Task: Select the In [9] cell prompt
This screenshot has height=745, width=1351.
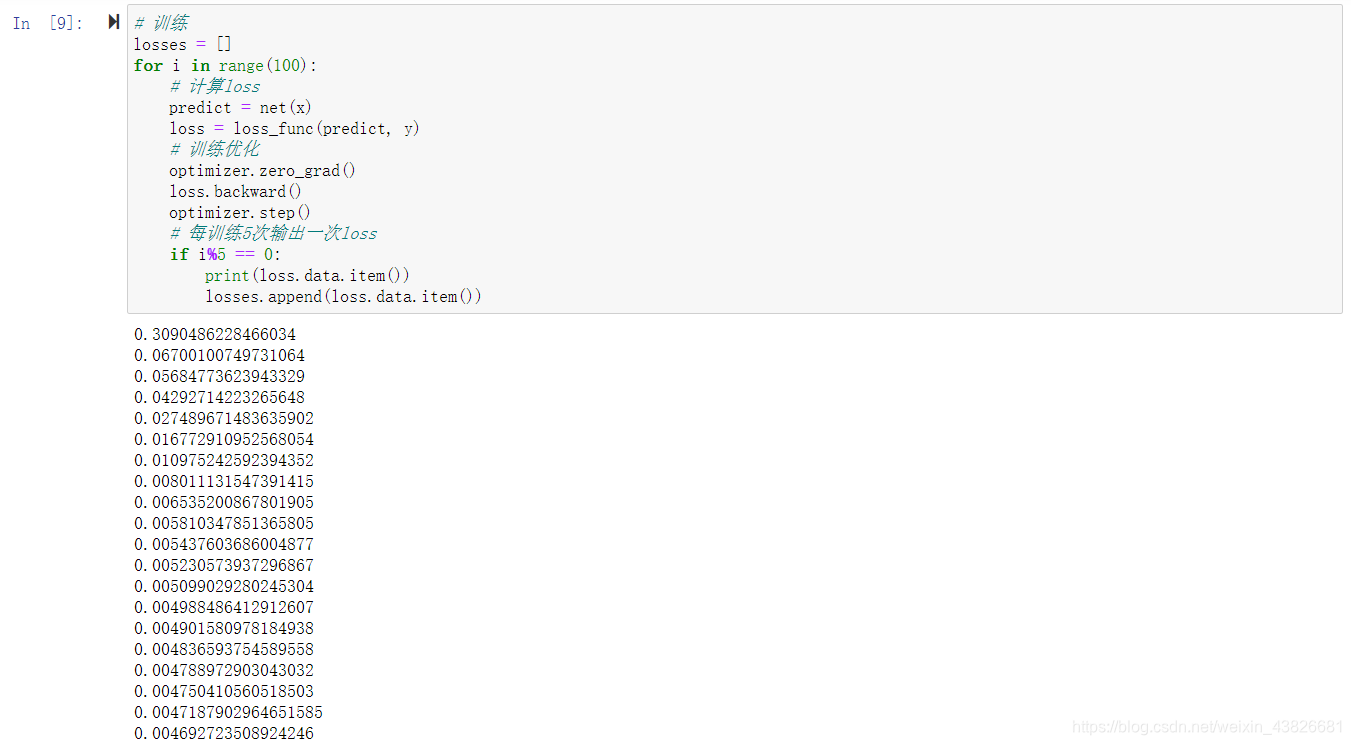Action: 48,23
